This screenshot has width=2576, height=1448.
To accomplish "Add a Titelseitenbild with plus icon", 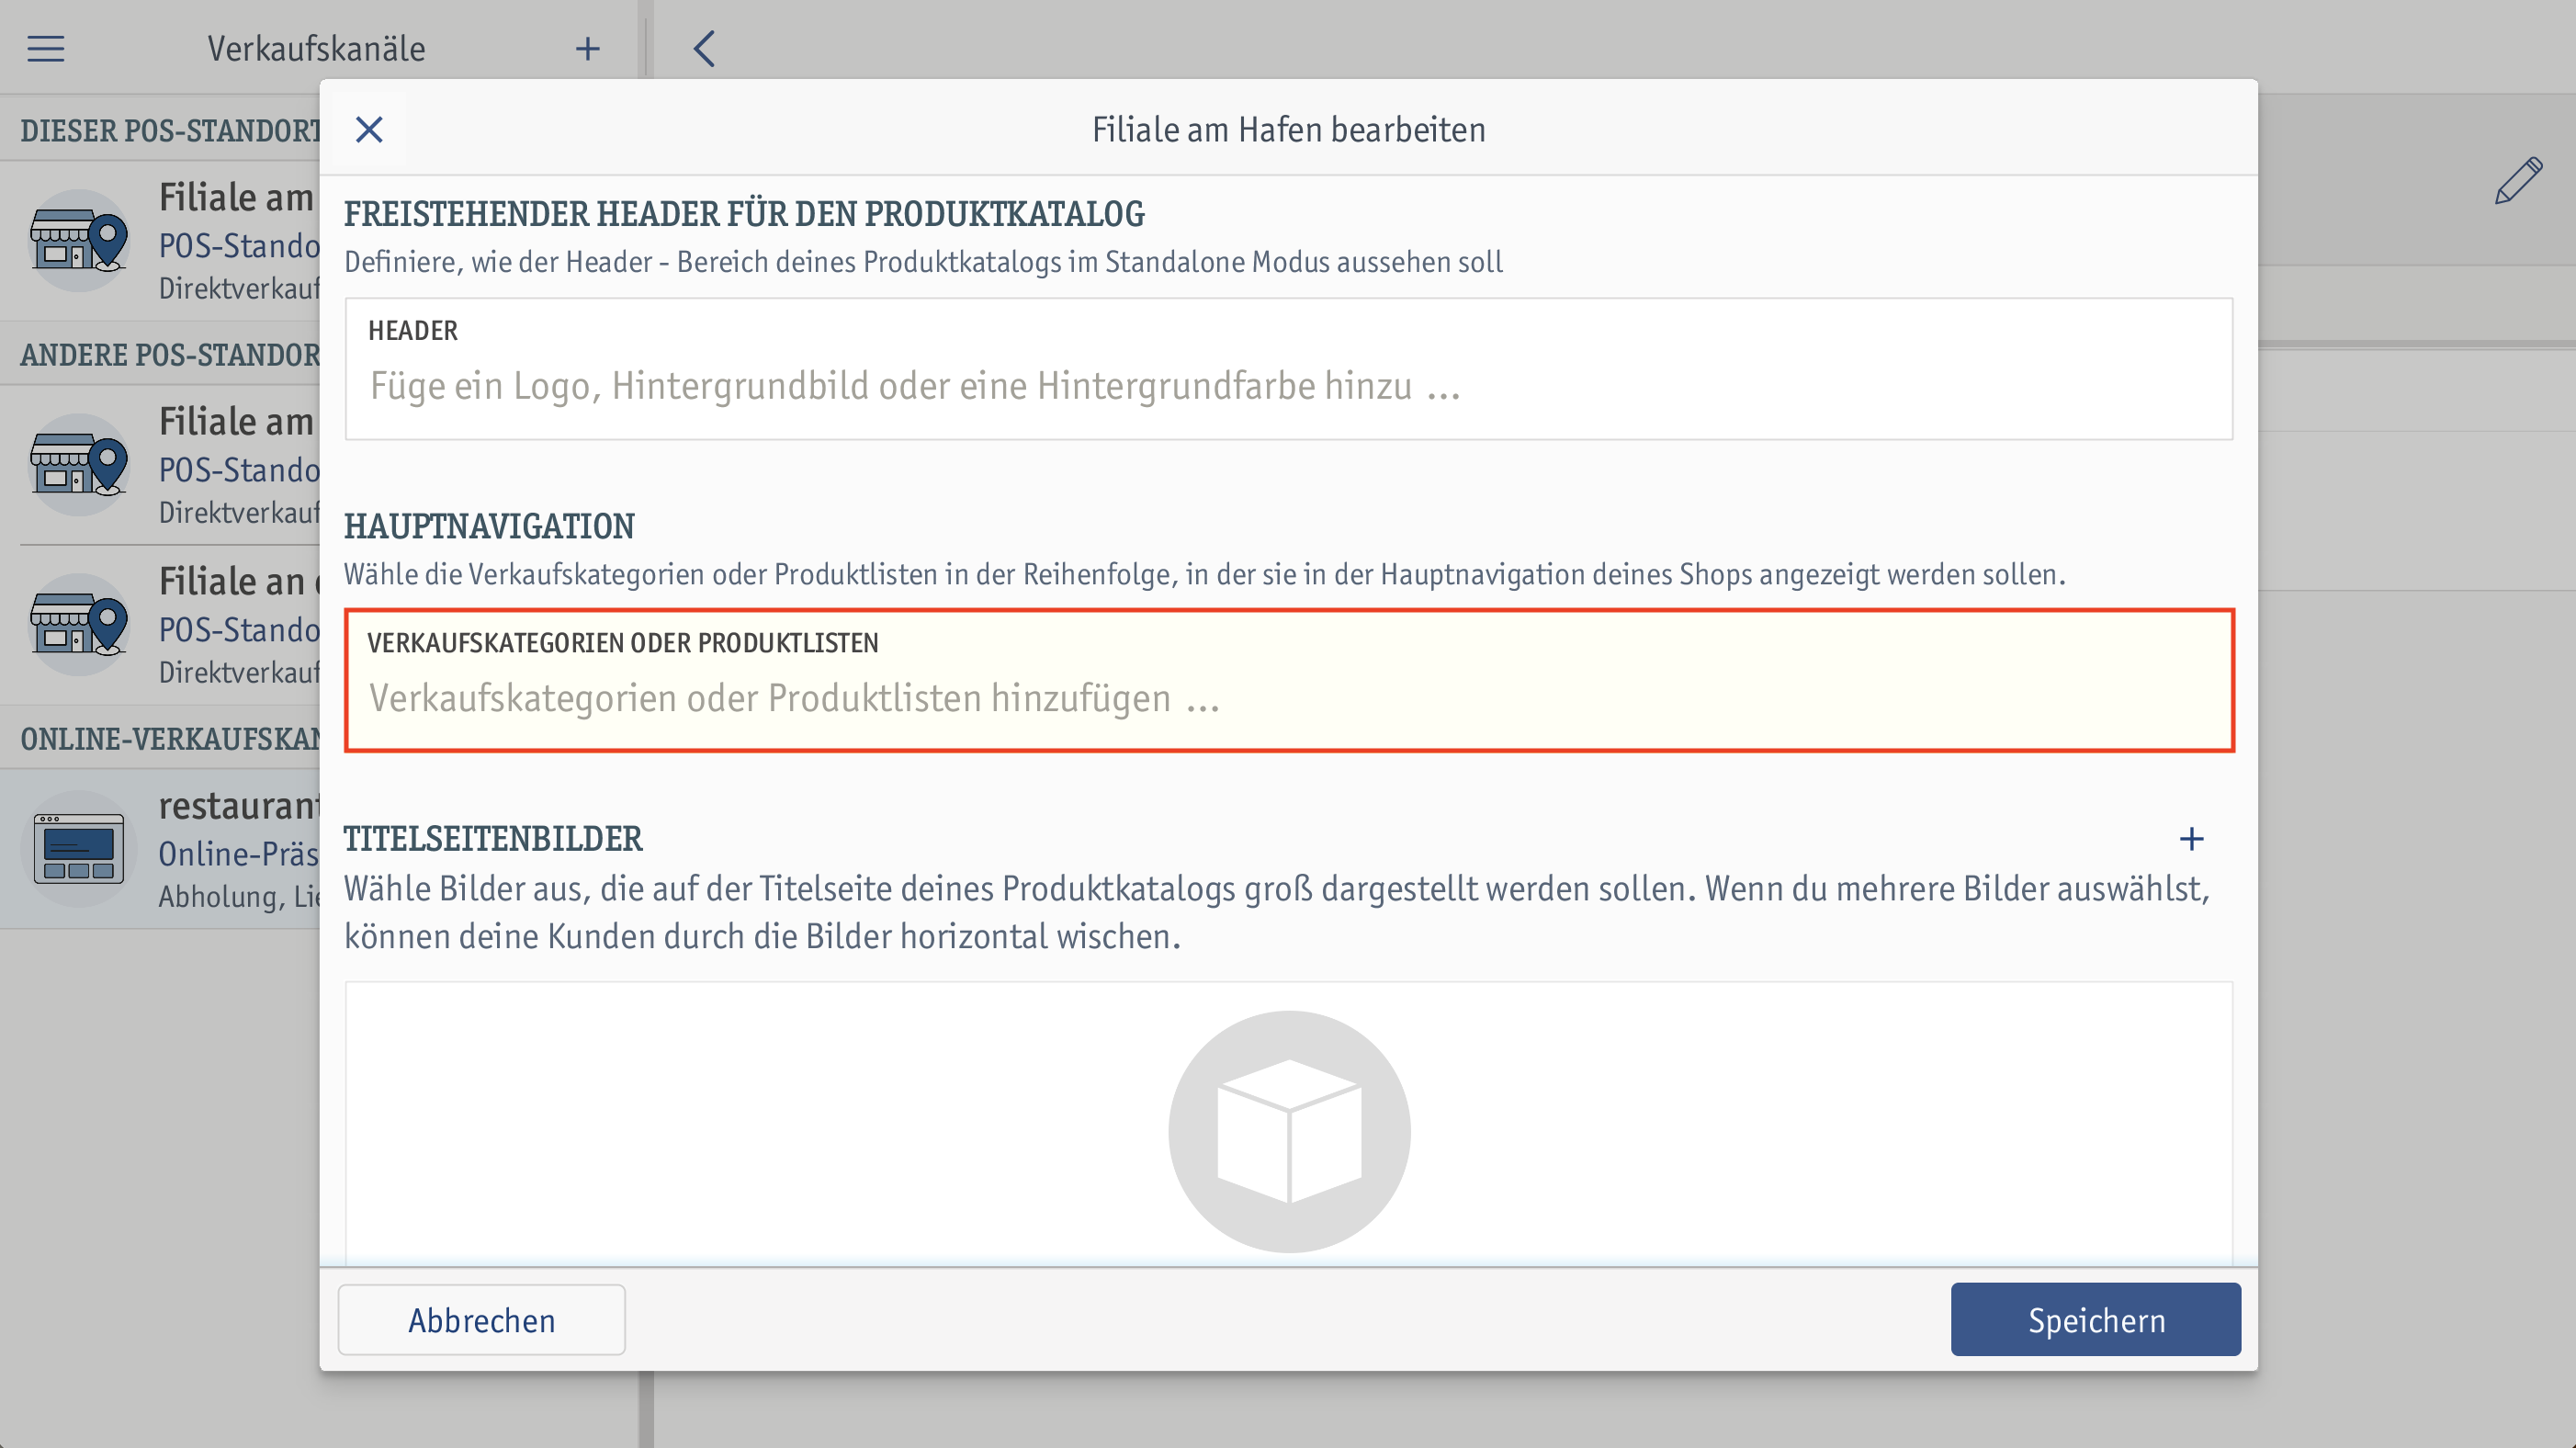I will click(2191, 838).
